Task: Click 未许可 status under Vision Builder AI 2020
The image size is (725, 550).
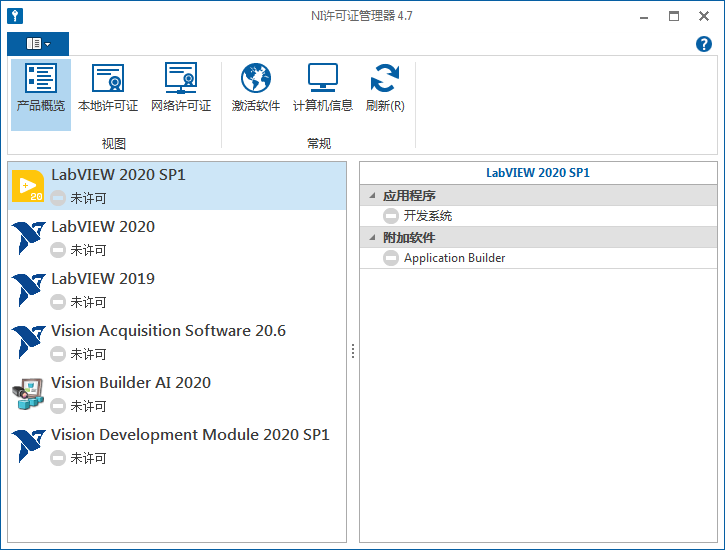Action: pyautogui.click(x=88, y=406)
